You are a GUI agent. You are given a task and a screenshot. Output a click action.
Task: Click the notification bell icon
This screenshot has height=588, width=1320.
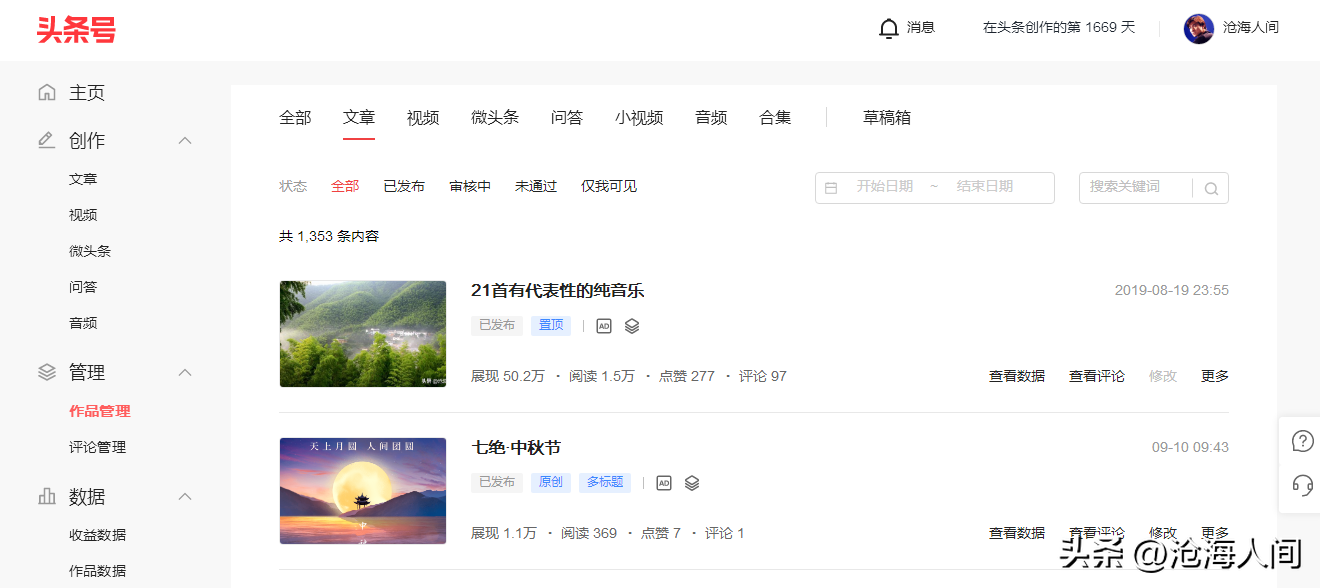click(x=888, y=28)
